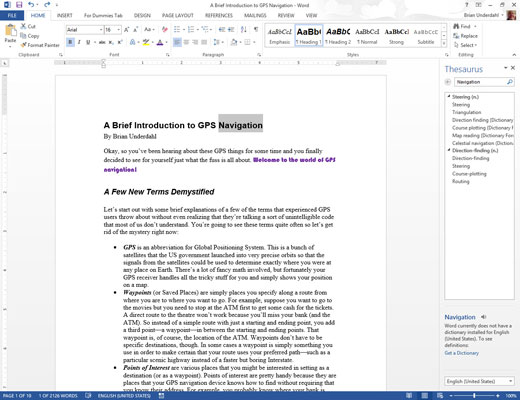Click the Save icon in quick access toolbar
Screen dimensions: 520x400
click(x=19, y=5)
